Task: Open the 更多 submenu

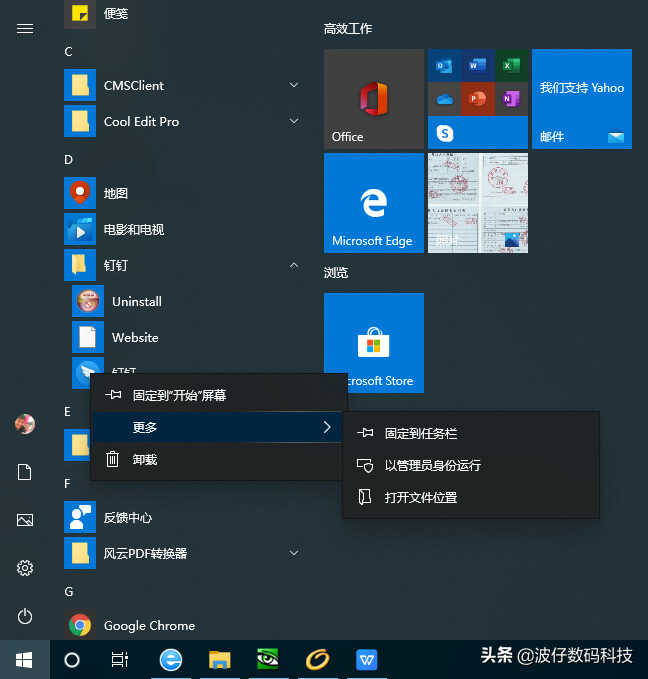Action: 220,427
